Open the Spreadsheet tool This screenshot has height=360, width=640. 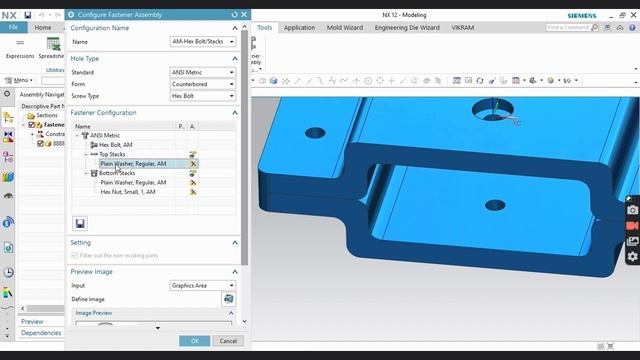pyautogui.click(x=52, y=49)
